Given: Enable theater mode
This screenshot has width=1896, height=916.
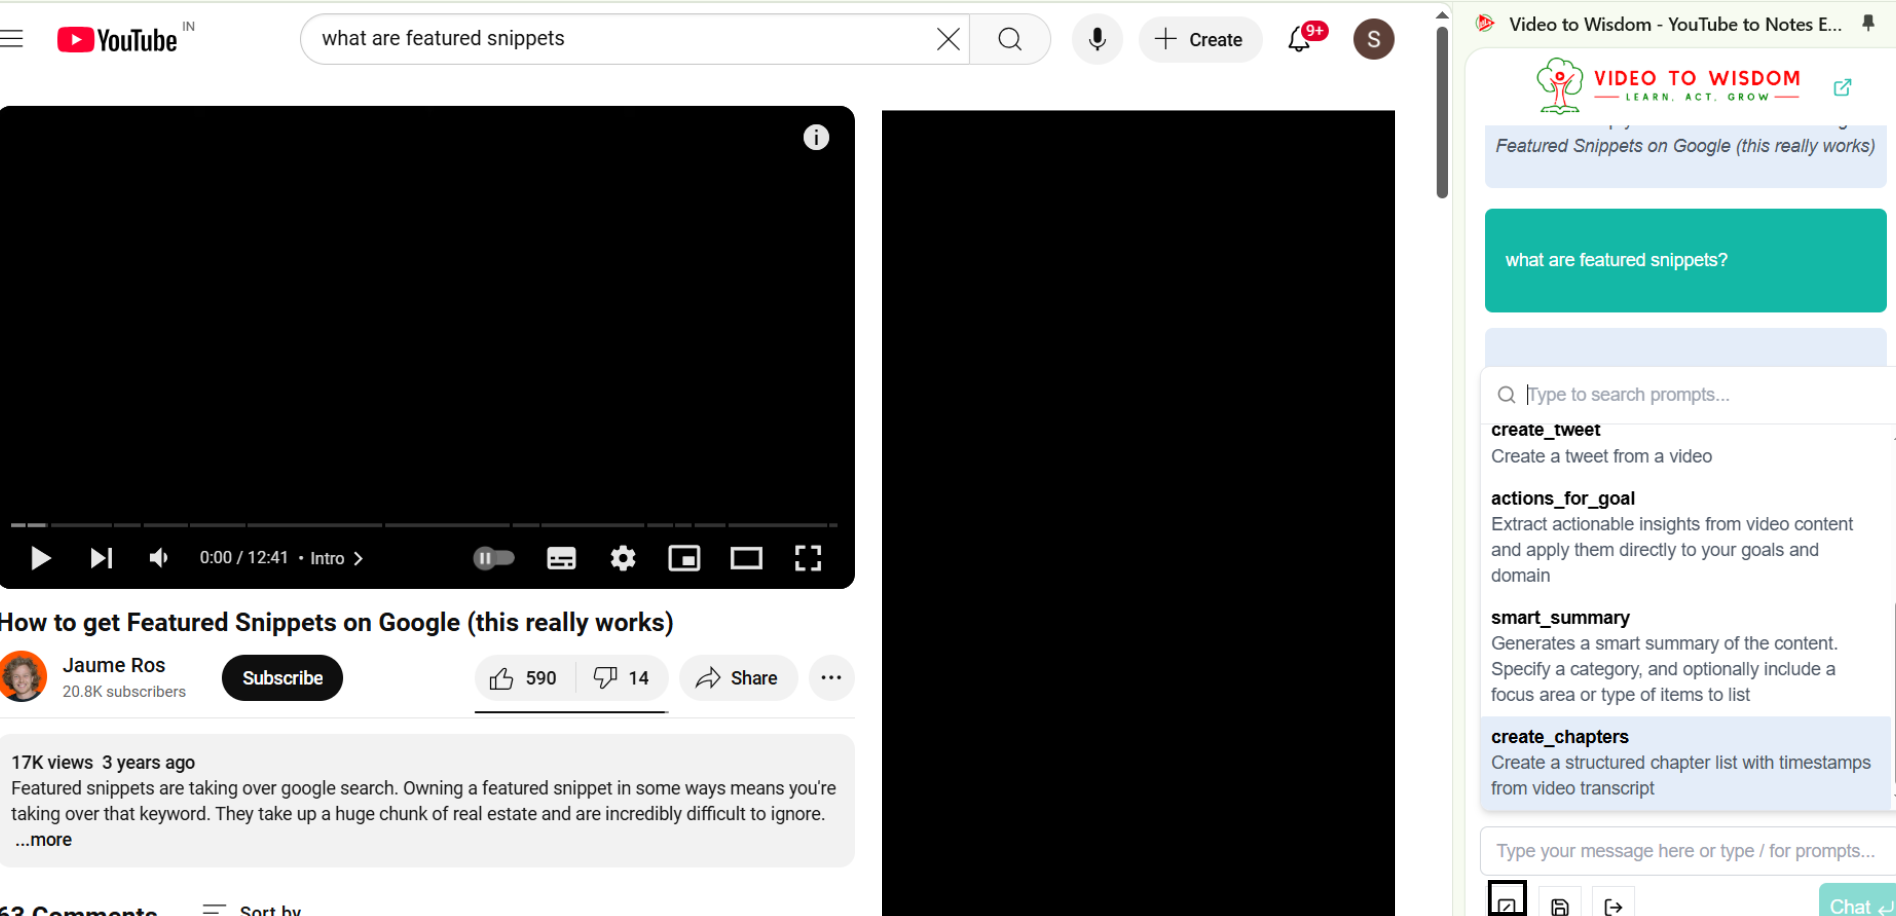Looking at the screenshot, I should (x=746, y=558).
